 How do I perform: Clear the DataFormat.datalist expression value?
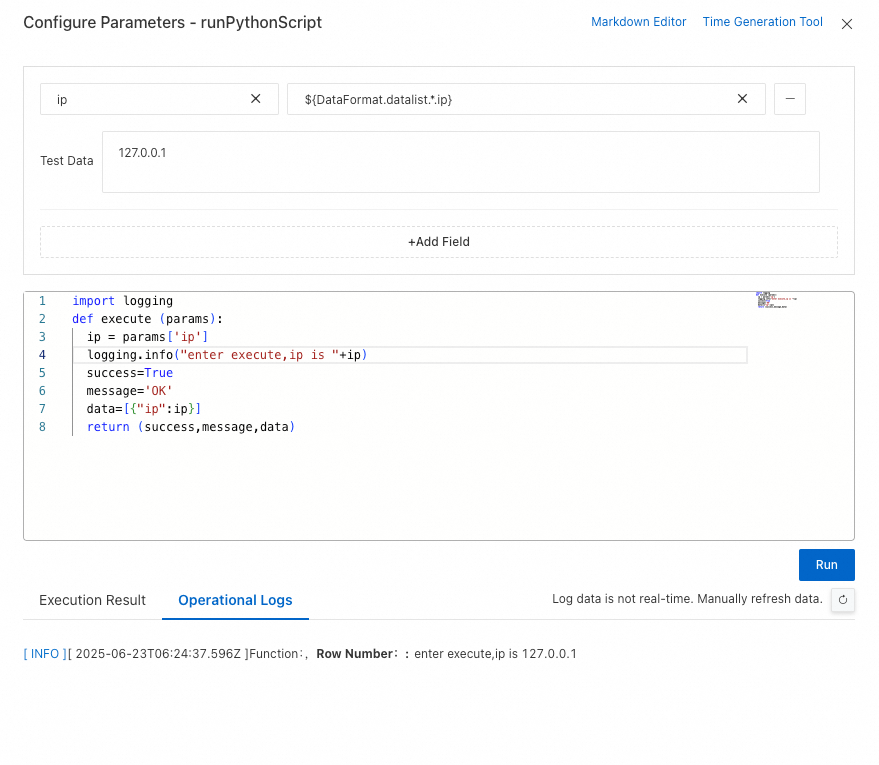click(x=742, y=99)
